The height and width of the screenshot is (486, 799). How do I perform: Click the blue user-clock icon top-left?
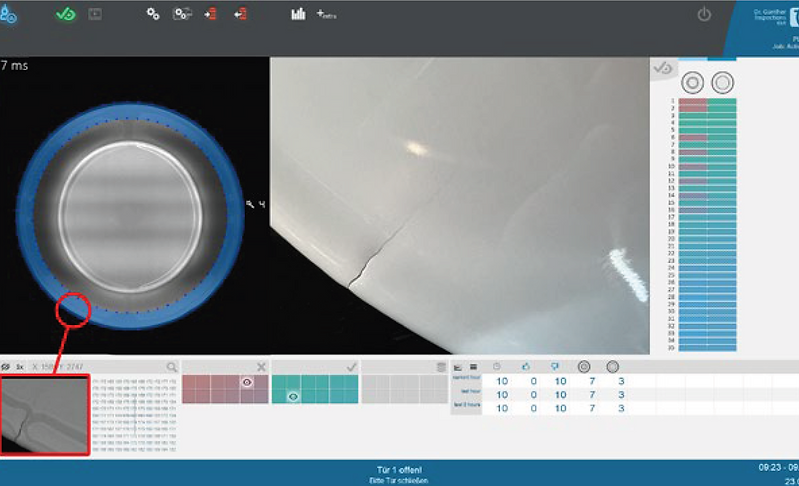[8, 15]
